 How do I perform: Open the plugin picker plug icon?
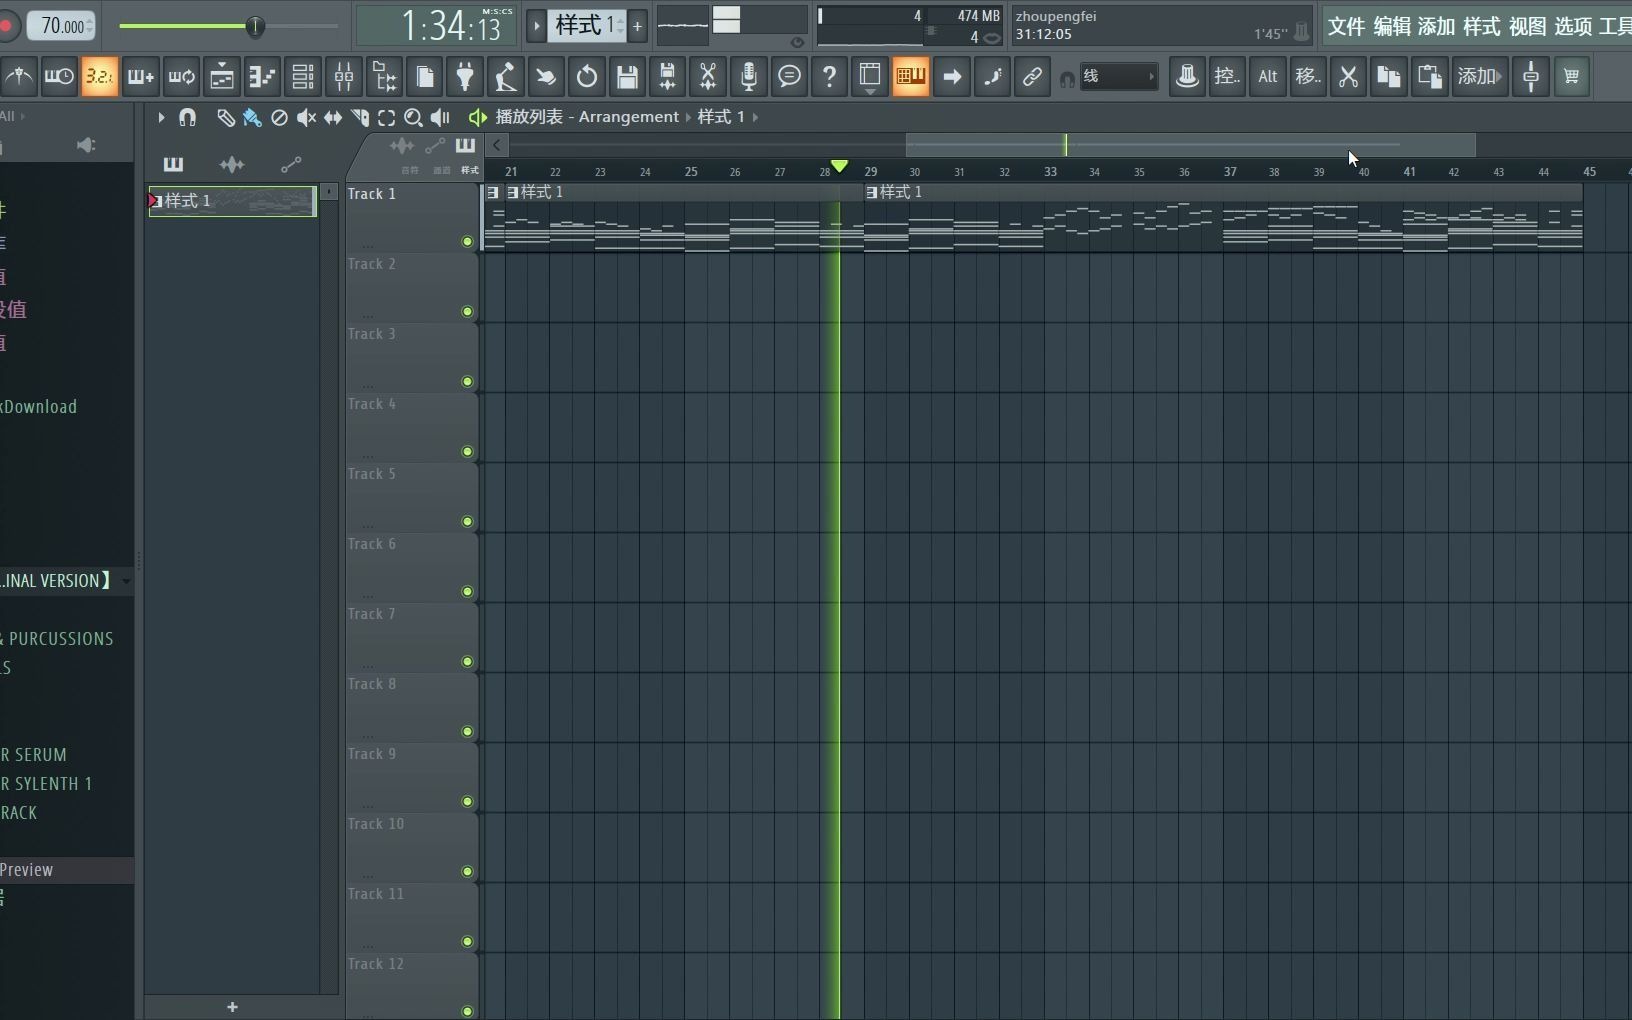(x=465, y=76)
